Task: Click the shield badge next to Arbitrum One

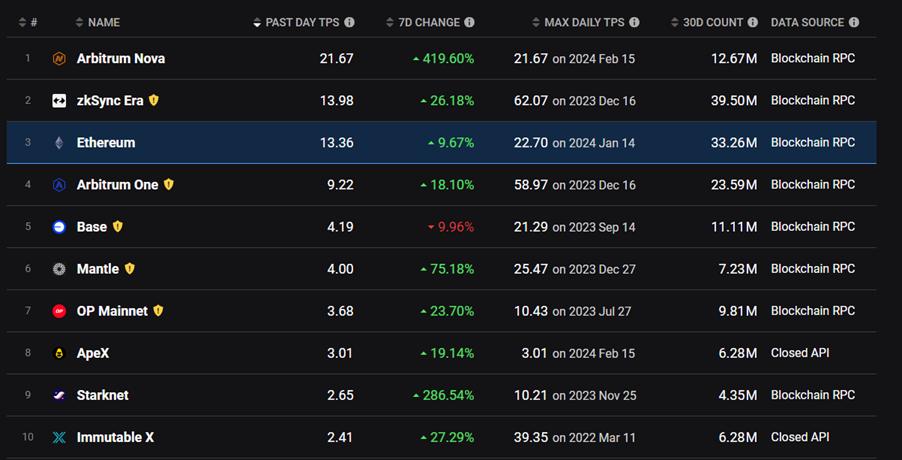Action: 169,185
